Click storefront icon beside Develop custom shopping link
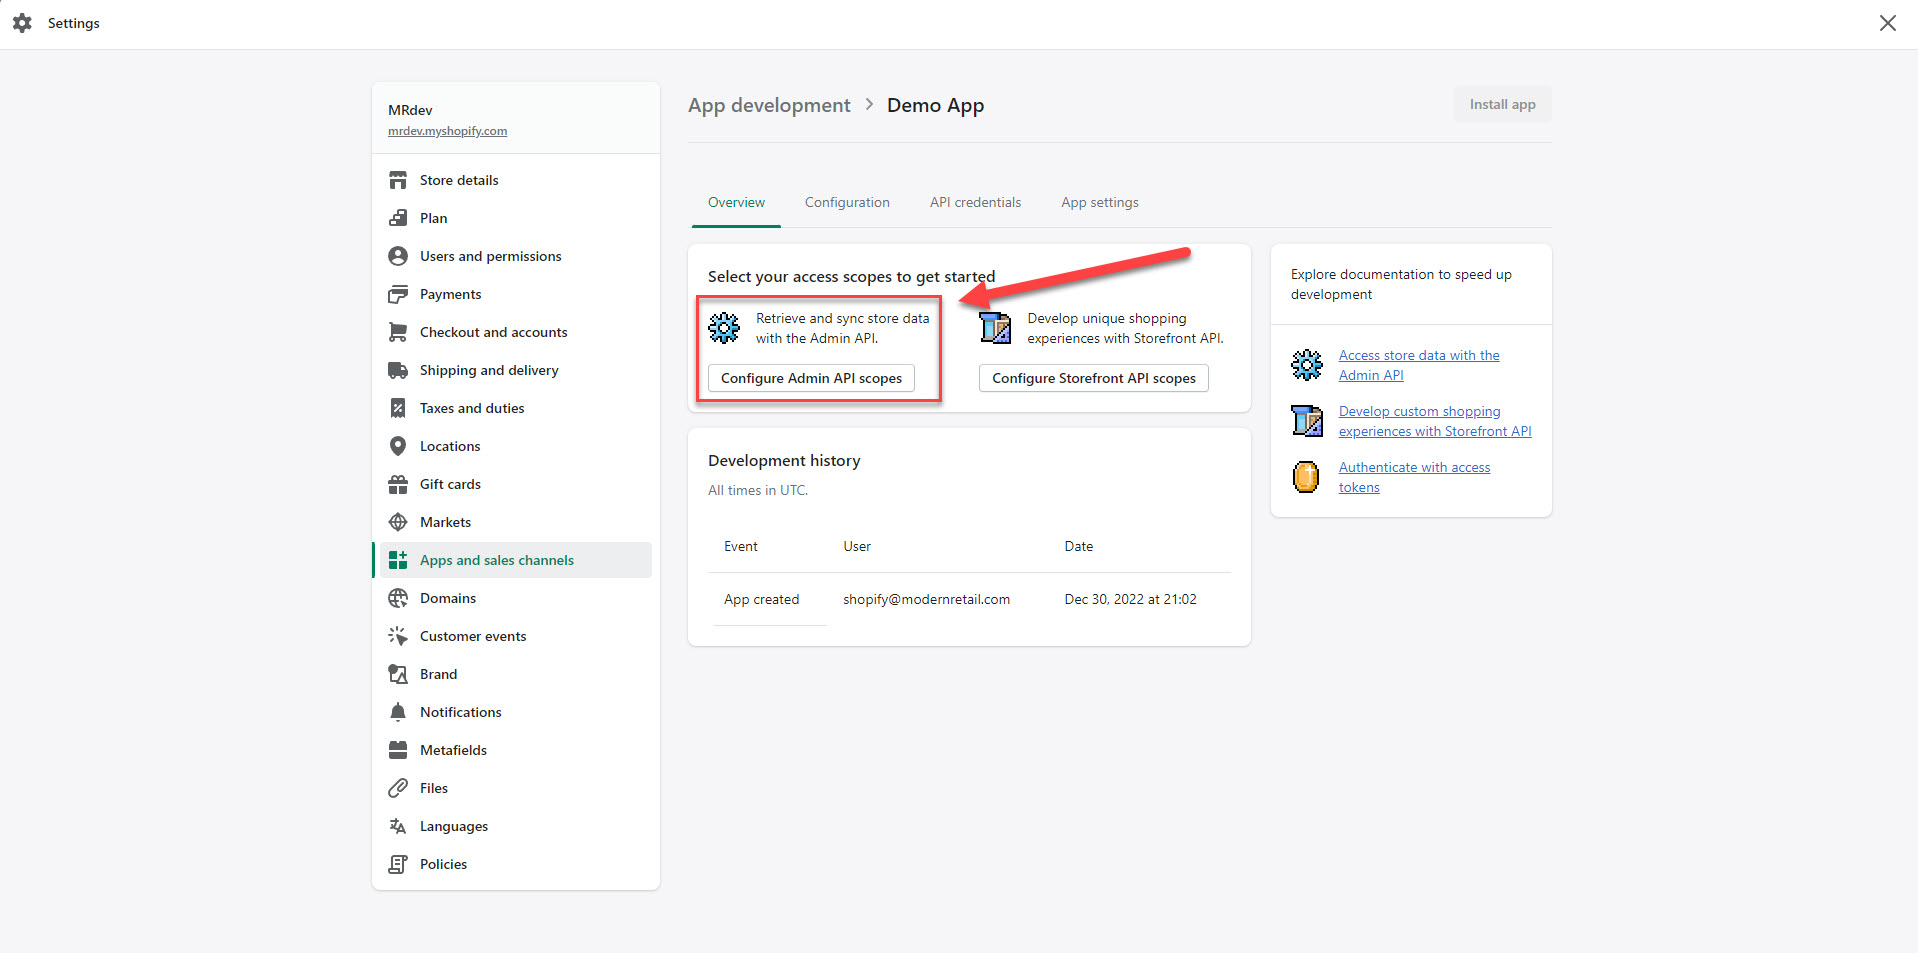 (x=1307, y=421)
